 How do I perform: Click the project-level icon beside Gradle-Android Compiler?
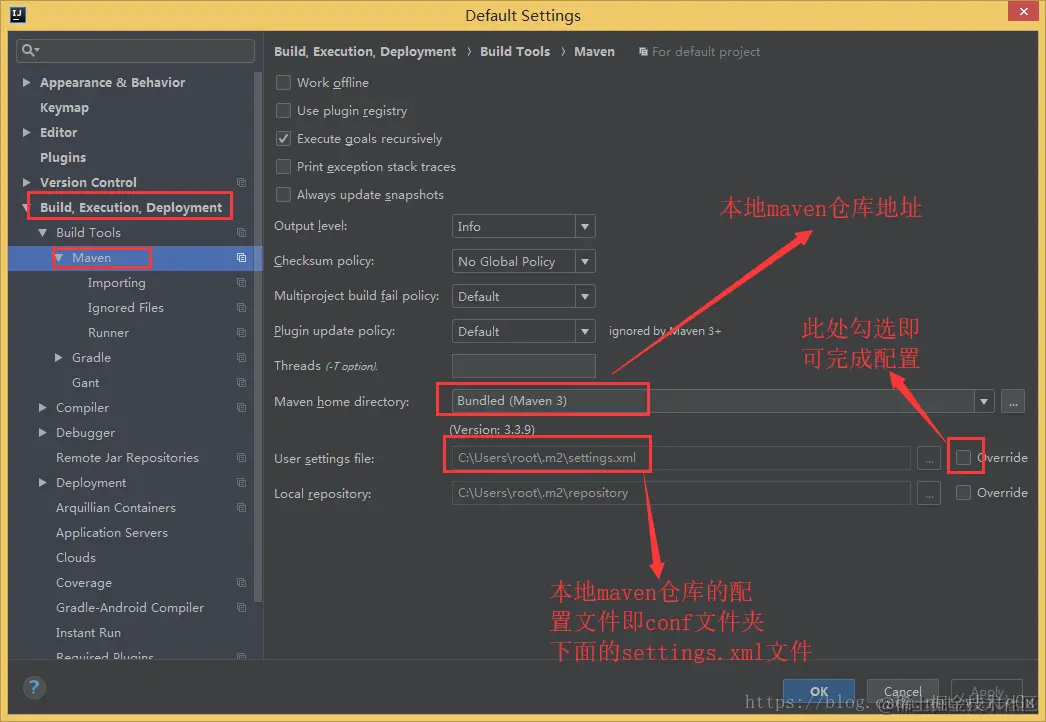[241, 608]
